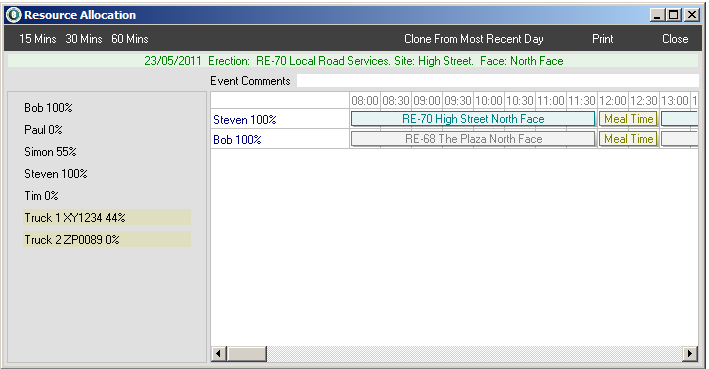Click the 11:00 time column header
The image size is (709, 369).
(550, 100)
